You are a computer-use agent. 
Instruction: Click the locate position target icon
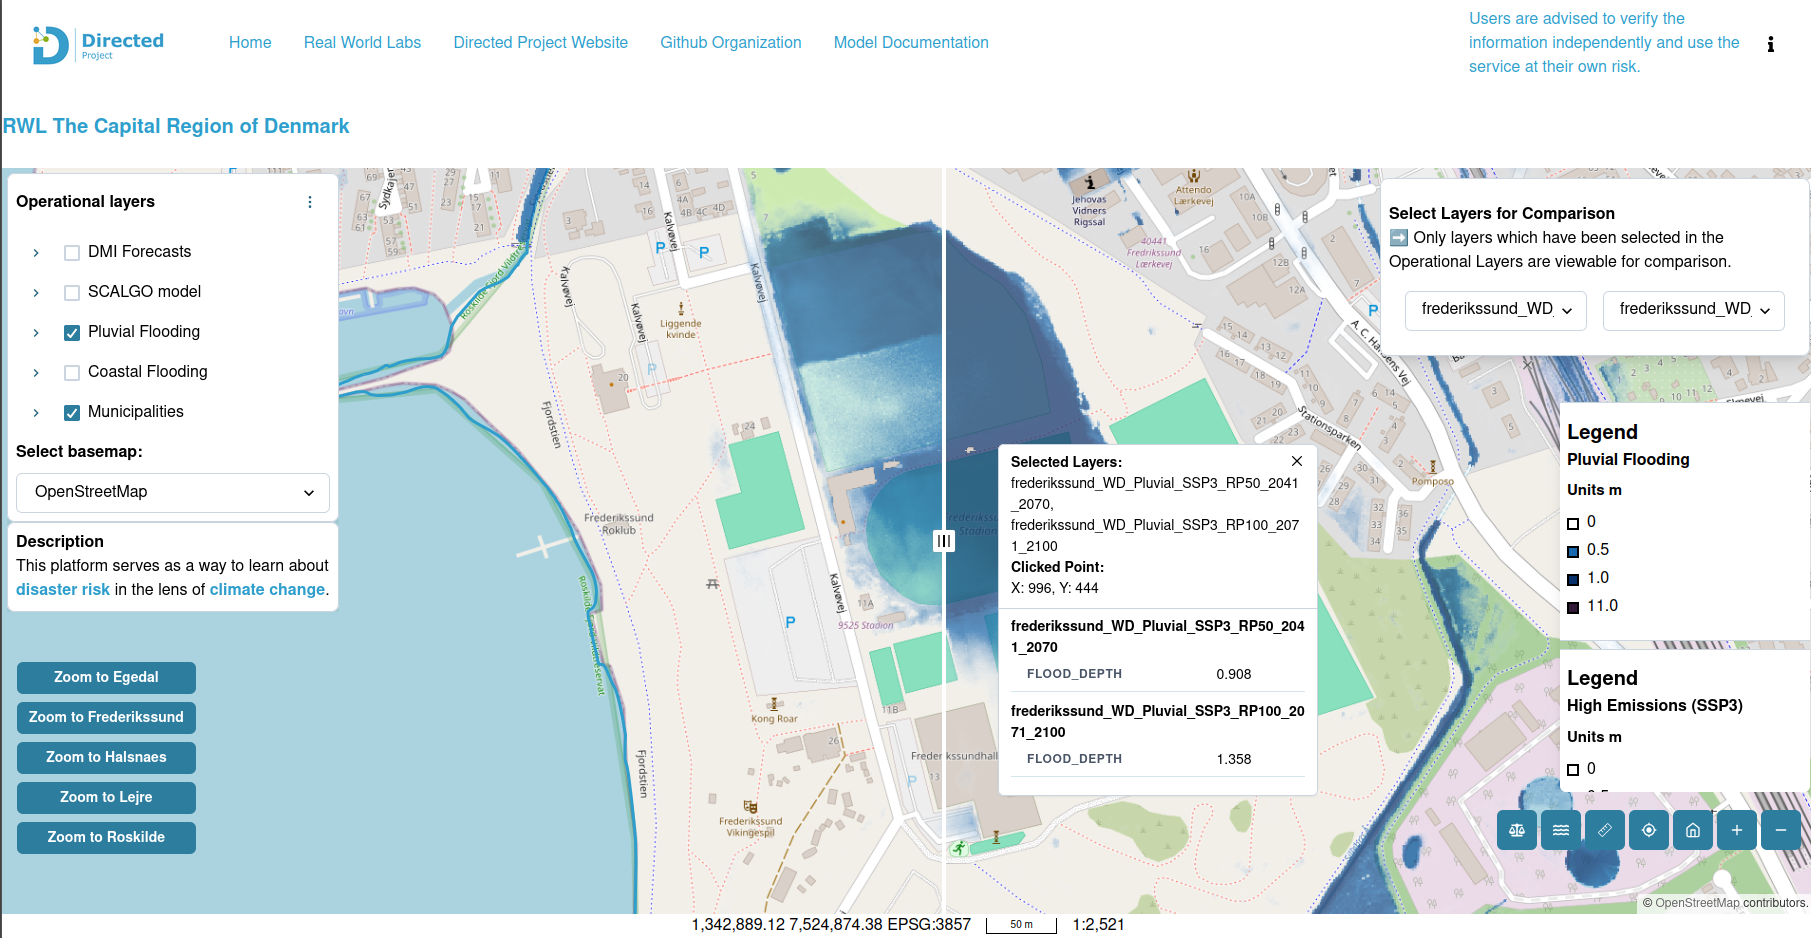click(x=1648, y=830)
